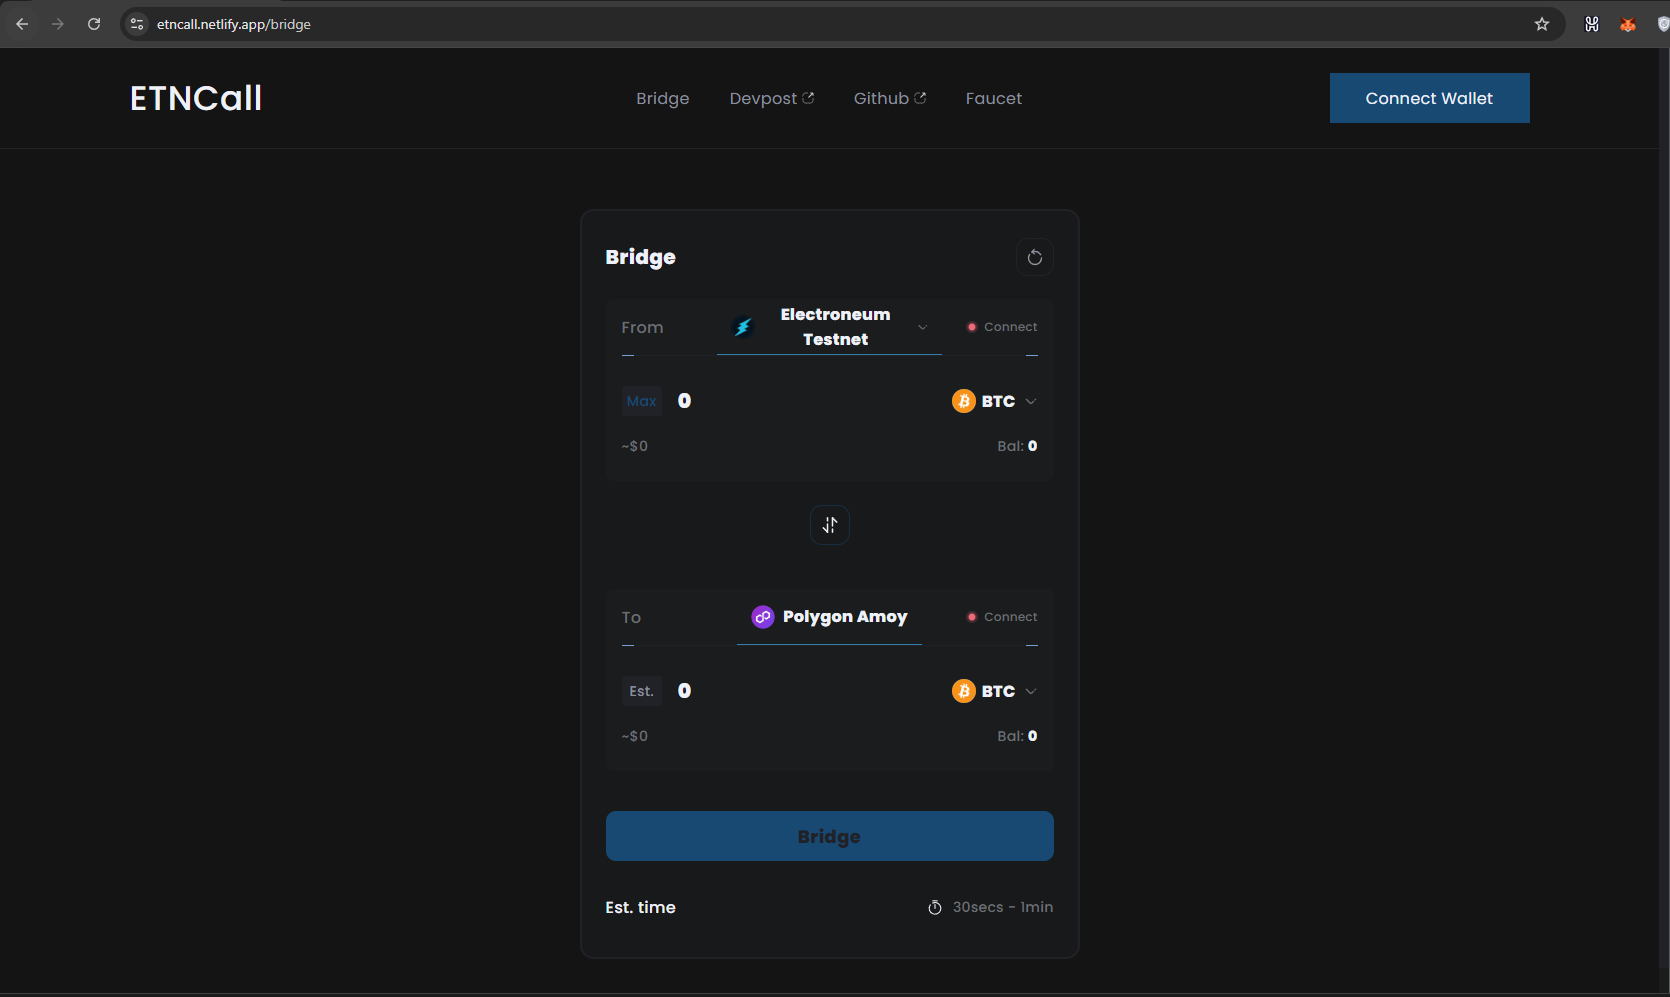Click the To label

tap(631, 617)
